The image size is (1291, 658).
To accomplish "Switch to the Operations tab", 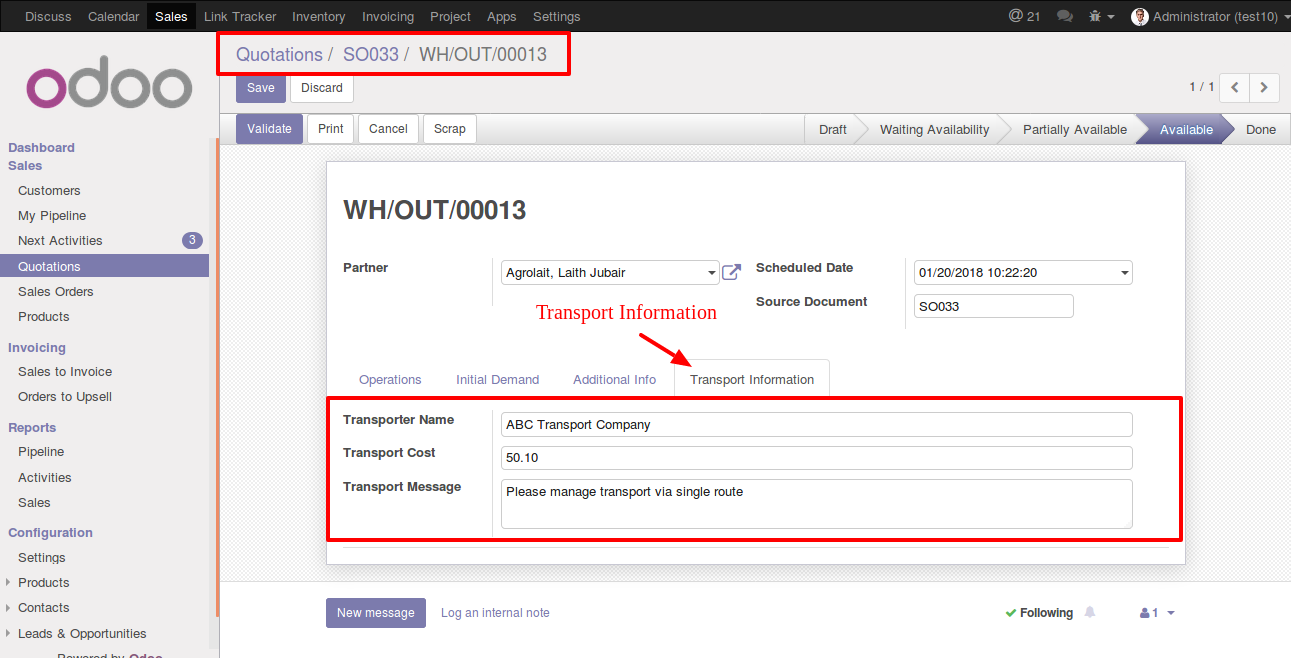I will 390,379.
